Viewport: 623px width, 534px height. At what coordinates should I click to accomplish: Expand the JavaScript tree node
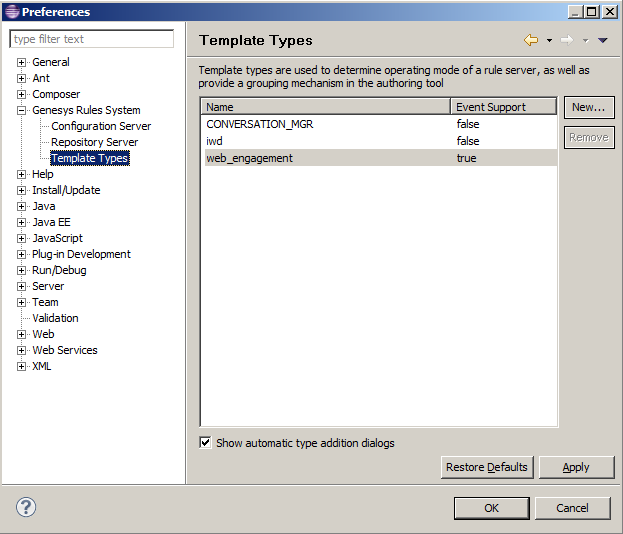pyautogui.click(x=21, y=238)
